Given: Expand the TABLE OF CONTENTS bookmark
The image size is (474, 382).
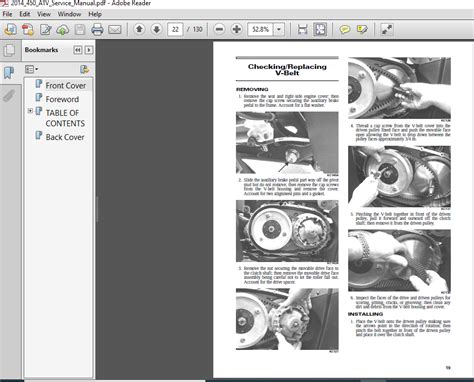Looking at the screenshot, I should [30, 111].
